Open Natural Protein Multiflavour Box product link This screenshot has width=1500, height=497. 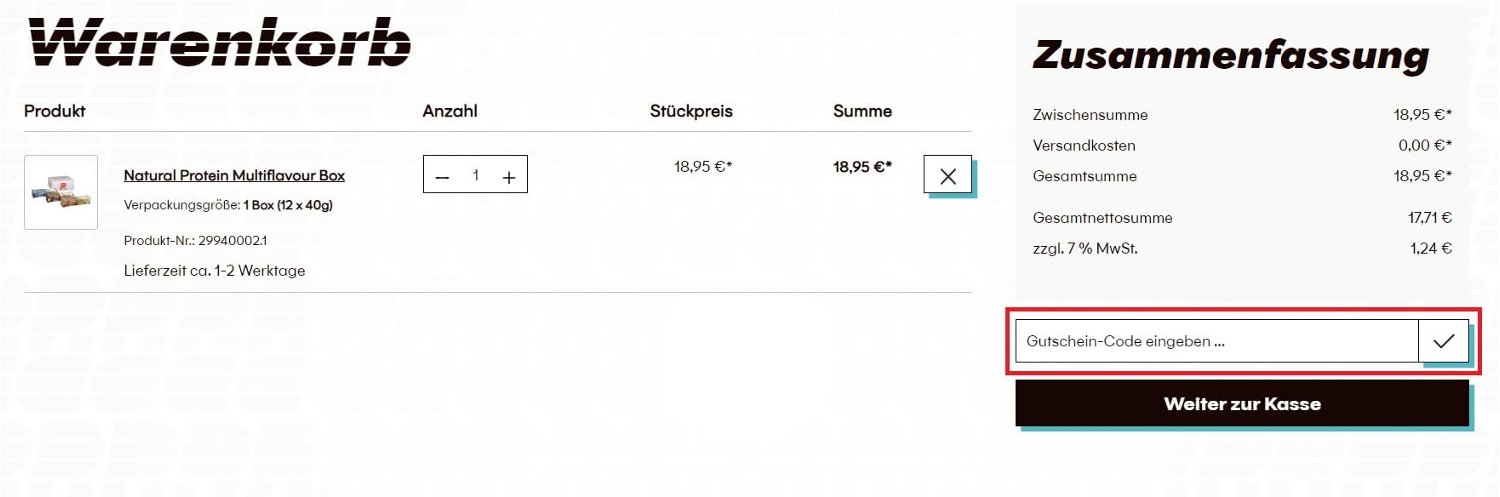tap(234, 175)
